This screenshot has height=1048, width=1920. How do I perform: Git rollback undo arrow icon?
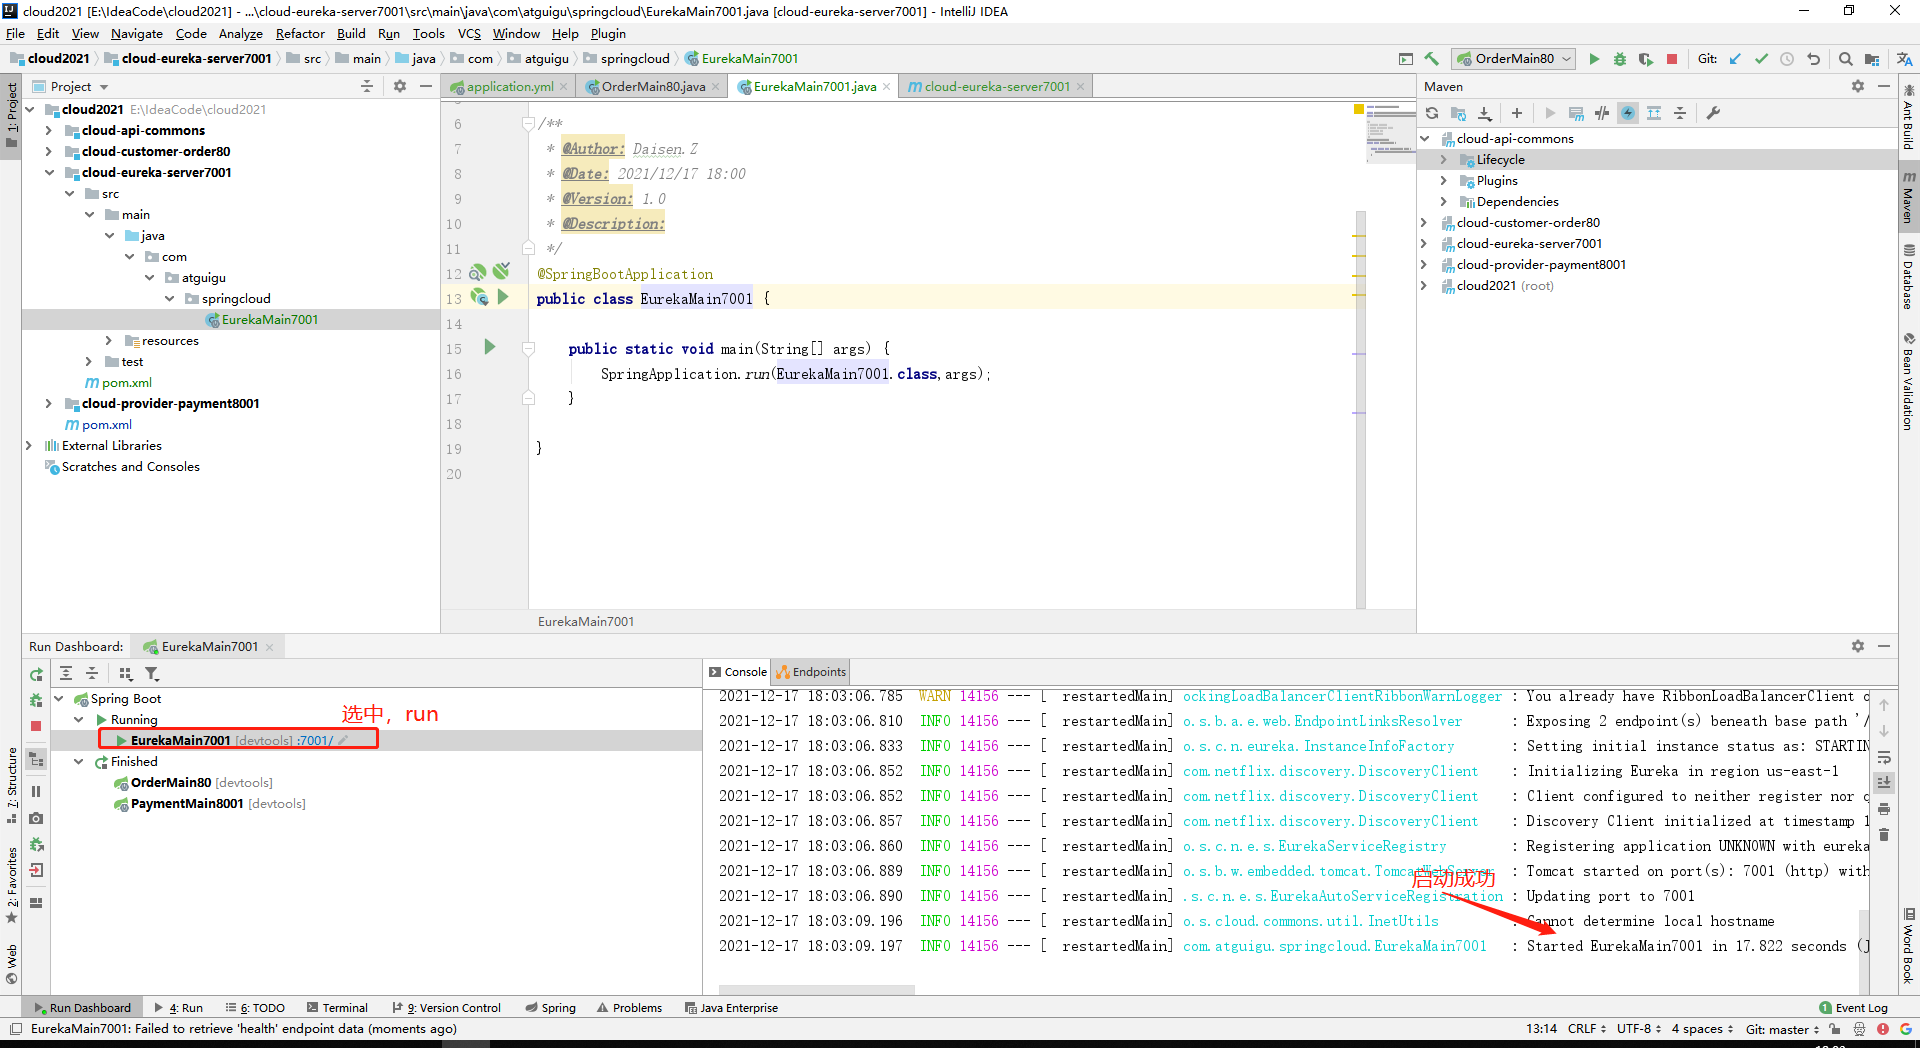(1813, 59)
